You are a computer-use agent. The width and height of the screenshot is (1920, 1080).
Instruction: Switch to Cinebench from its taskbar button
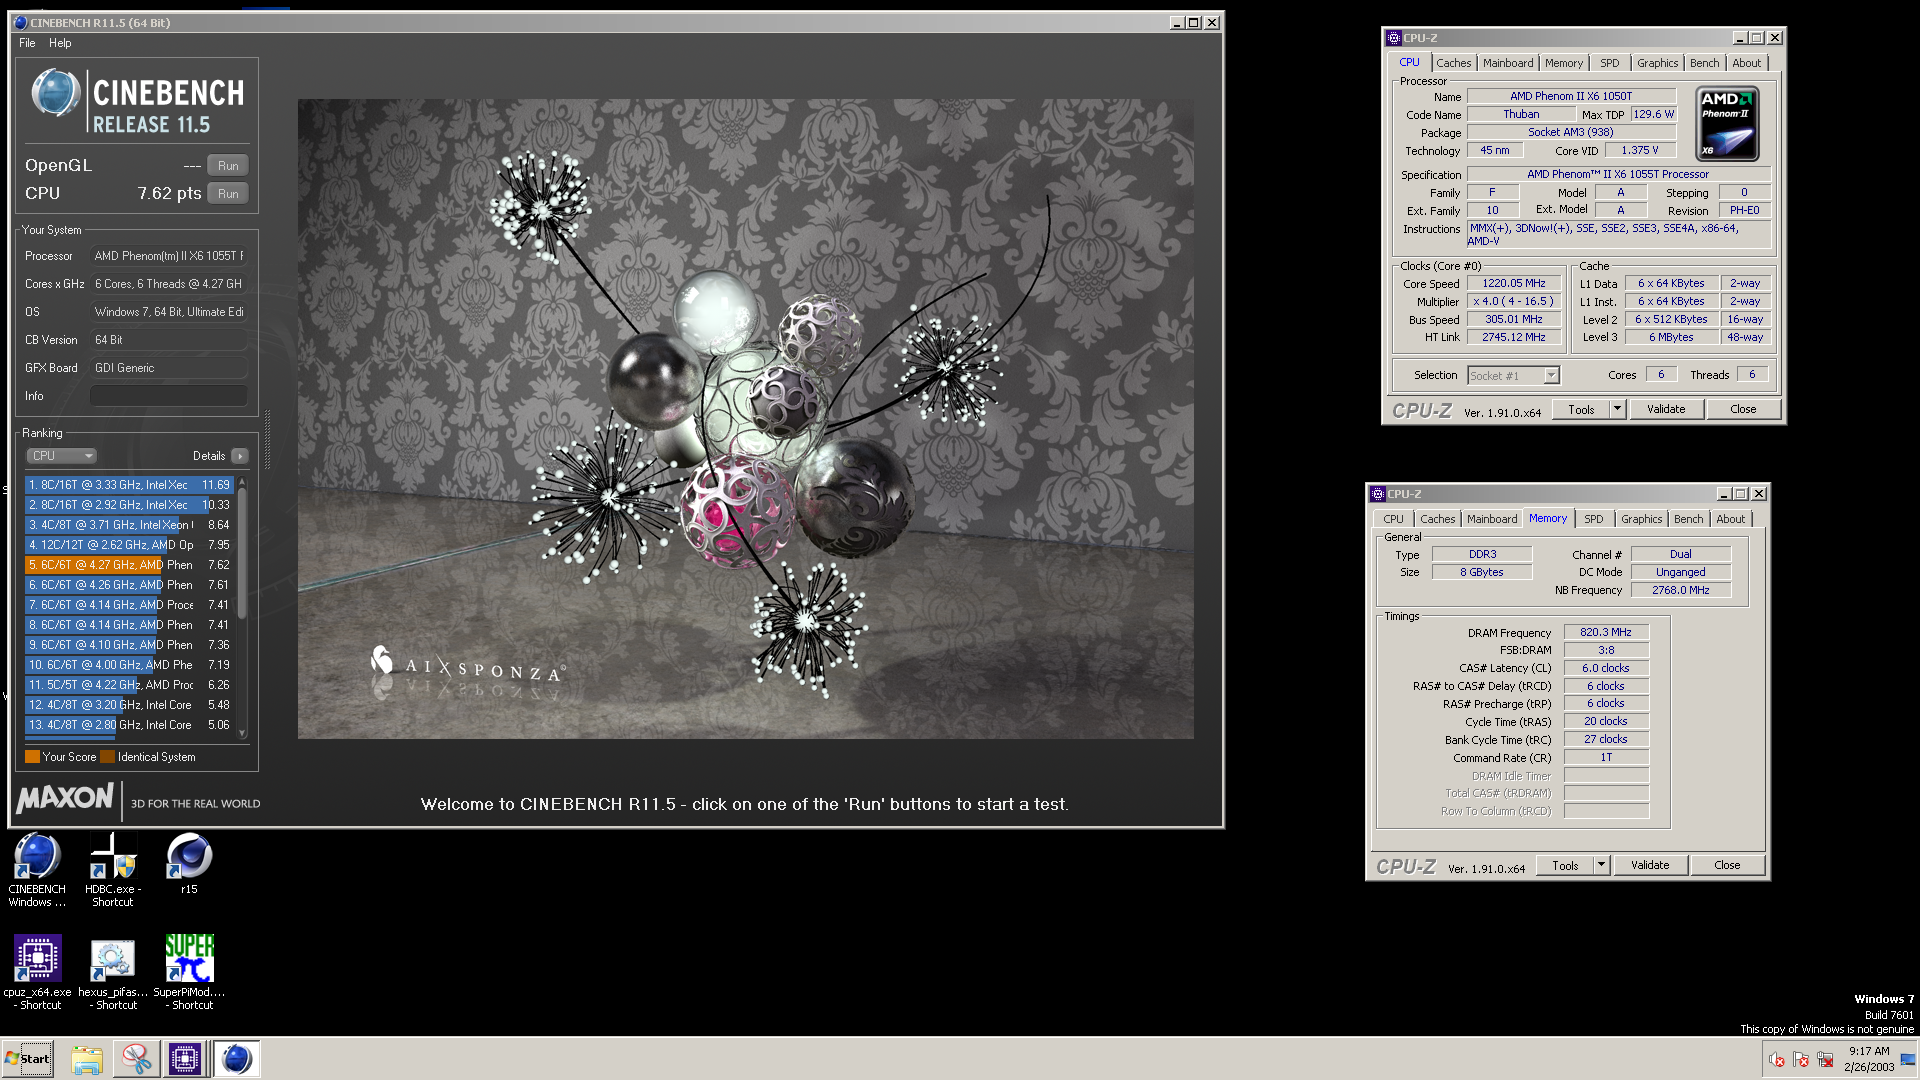click(x=237, y=1059)
